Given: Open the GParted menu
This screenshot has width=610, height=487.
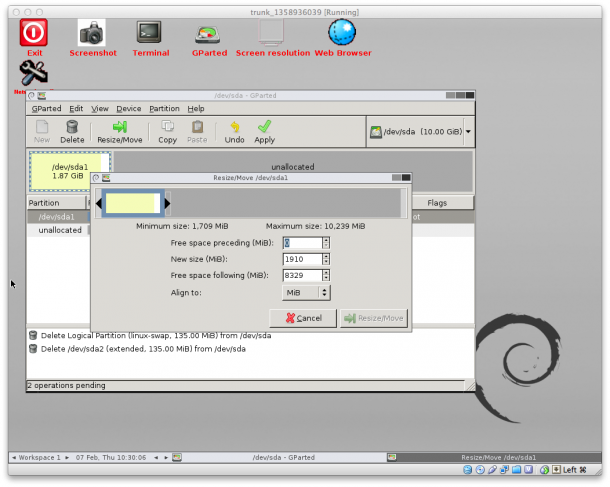Looking at the screenshot, I should click(x=46, y=109).
